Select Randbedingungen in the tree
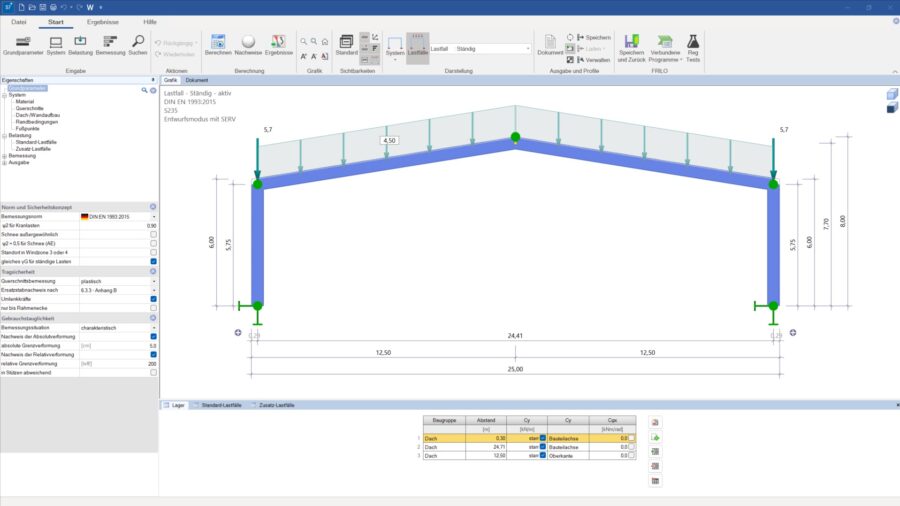The image size is (900, 506). click(x=35, y=122)
